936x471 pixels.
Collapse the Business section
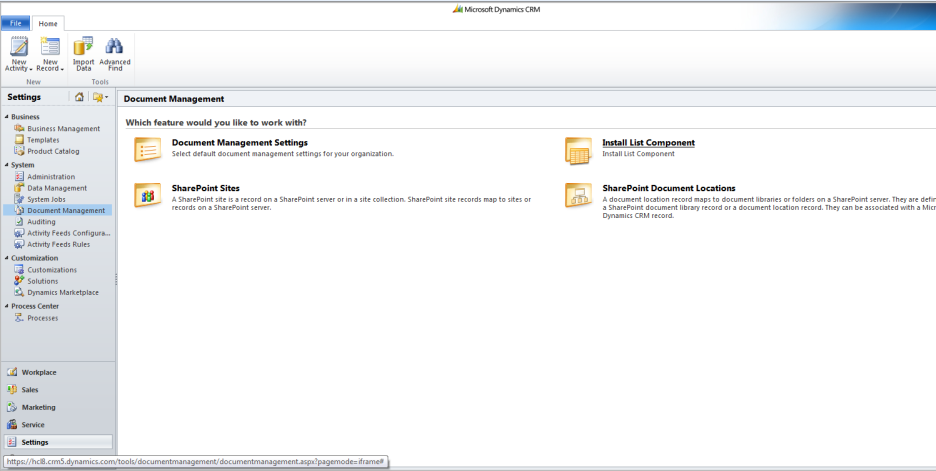(7, 116)
